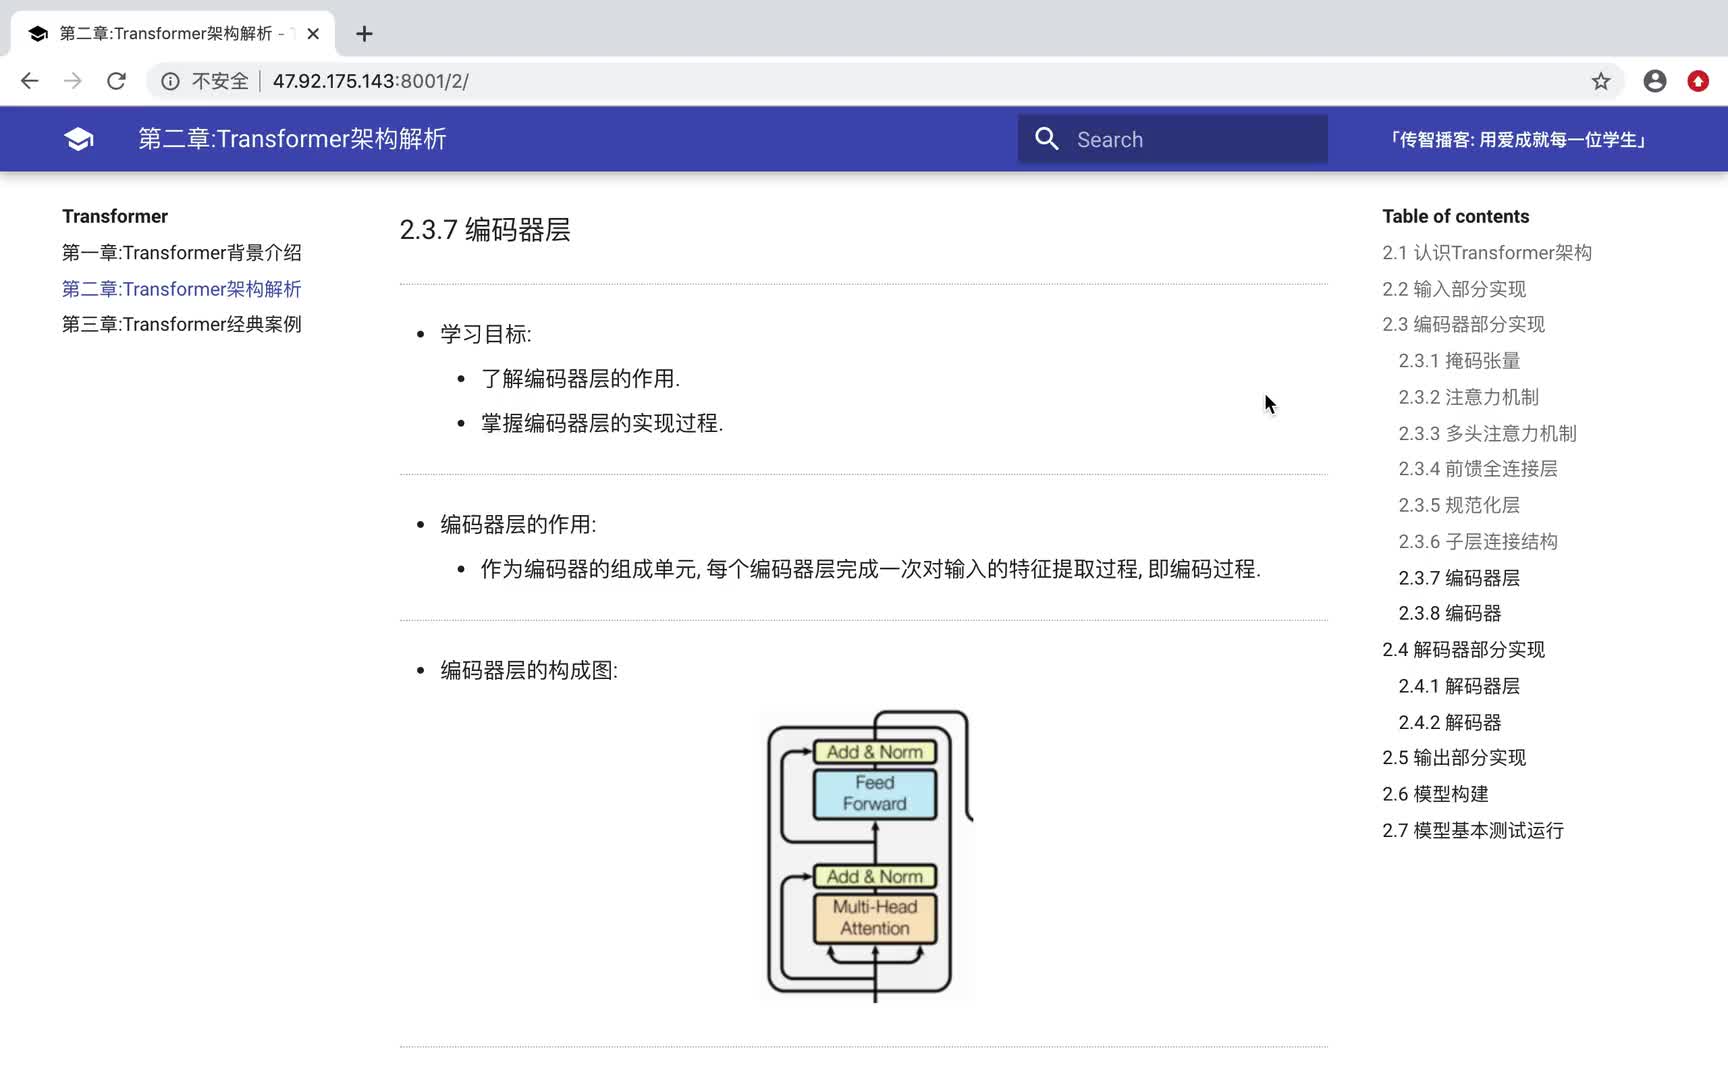Jump to 2.5 输出部分实现
Screen dimensions: 1728x1080
(1454, 758)
